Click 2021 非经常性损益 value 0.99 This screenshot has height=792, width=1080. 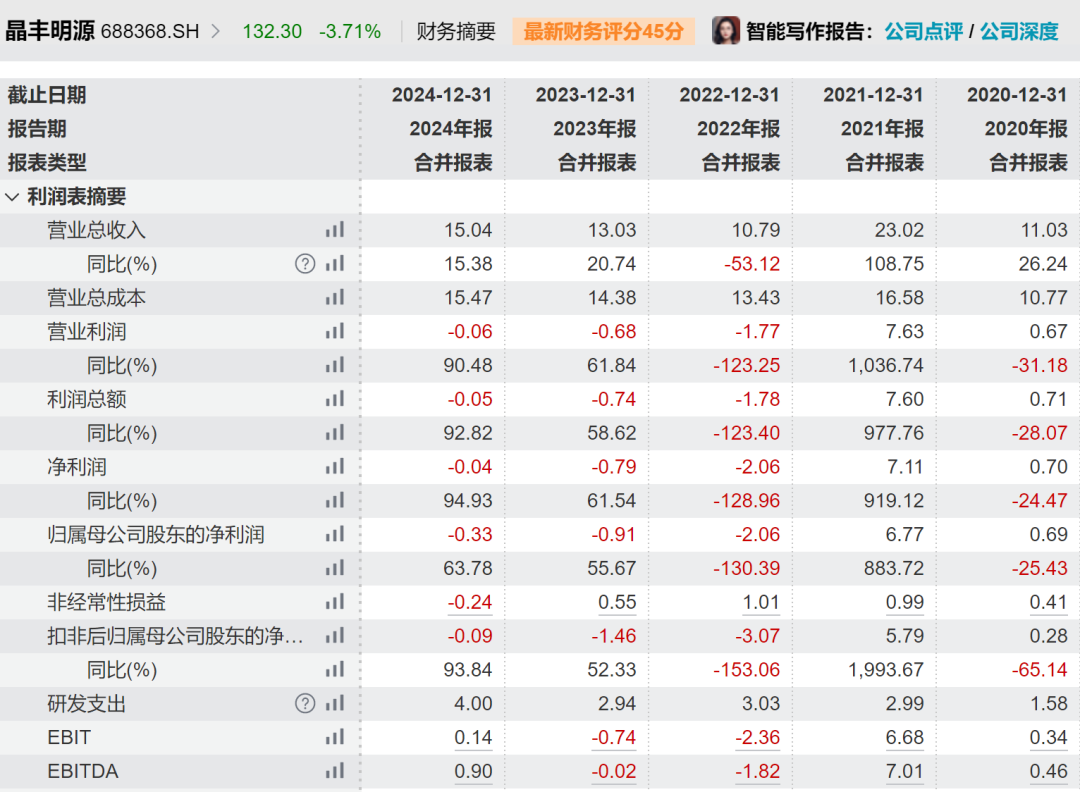(x=905, y=602)
